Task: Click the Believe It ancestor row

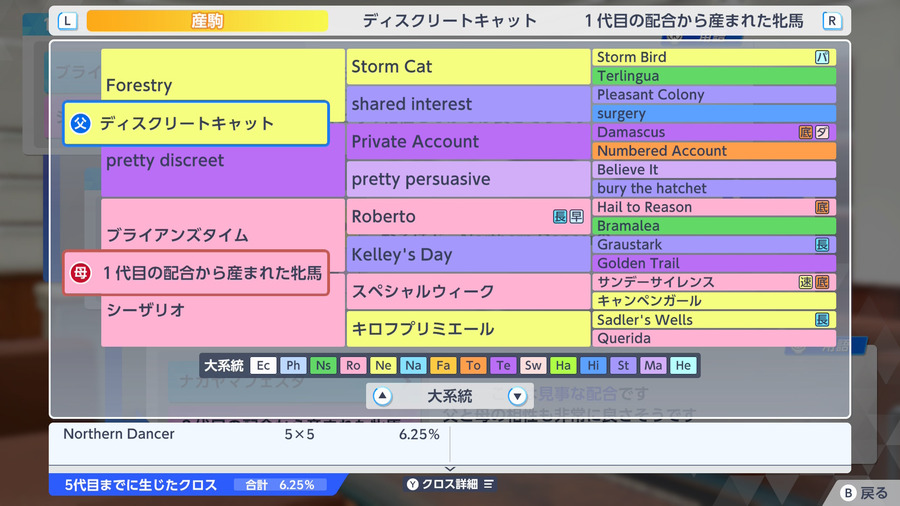Action: [714, 170]
